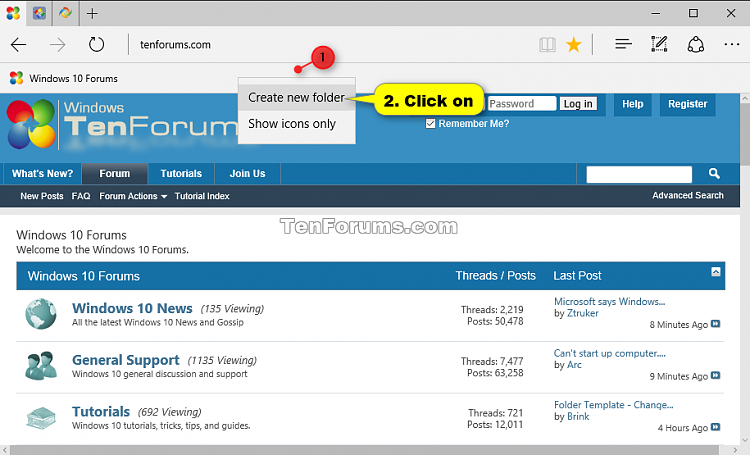Go to last post icon beside 9 Minutes Ago
The image size is (750, 455).
click(716, 376)
